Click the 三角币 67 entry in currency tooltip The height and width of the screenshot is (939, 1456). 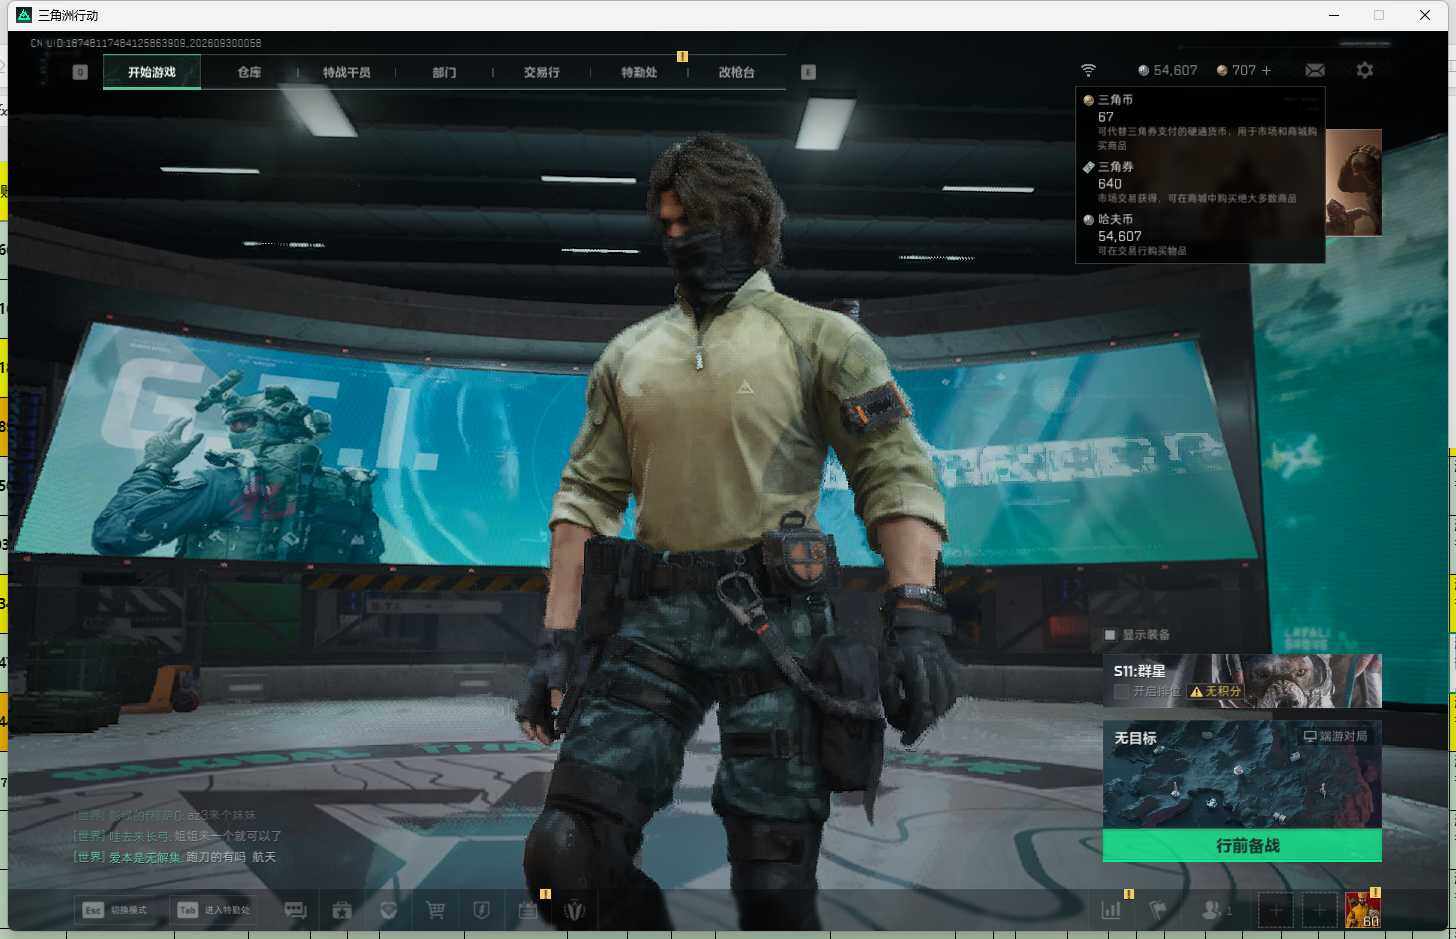tap(1200, 122)
